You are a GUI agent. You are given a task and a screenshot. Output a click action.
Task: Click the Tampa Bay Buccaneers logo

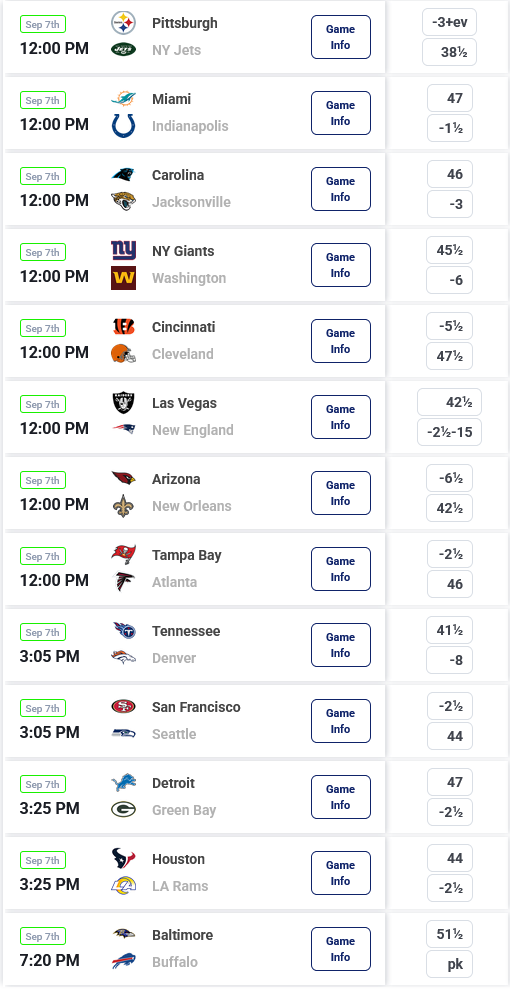point(124,554)
